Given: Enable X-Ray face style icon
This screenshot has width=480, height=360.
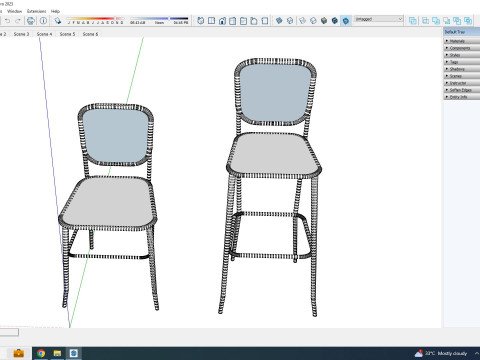Looking at the screenshot, I should 279,21.
